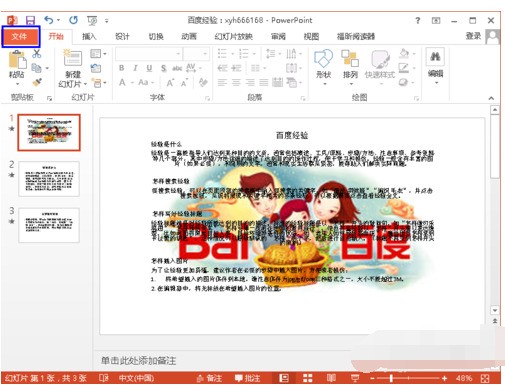Cut selection with the scissors icon
The width and height of the screenshot is (505, 387).
[x=37, y=54]
